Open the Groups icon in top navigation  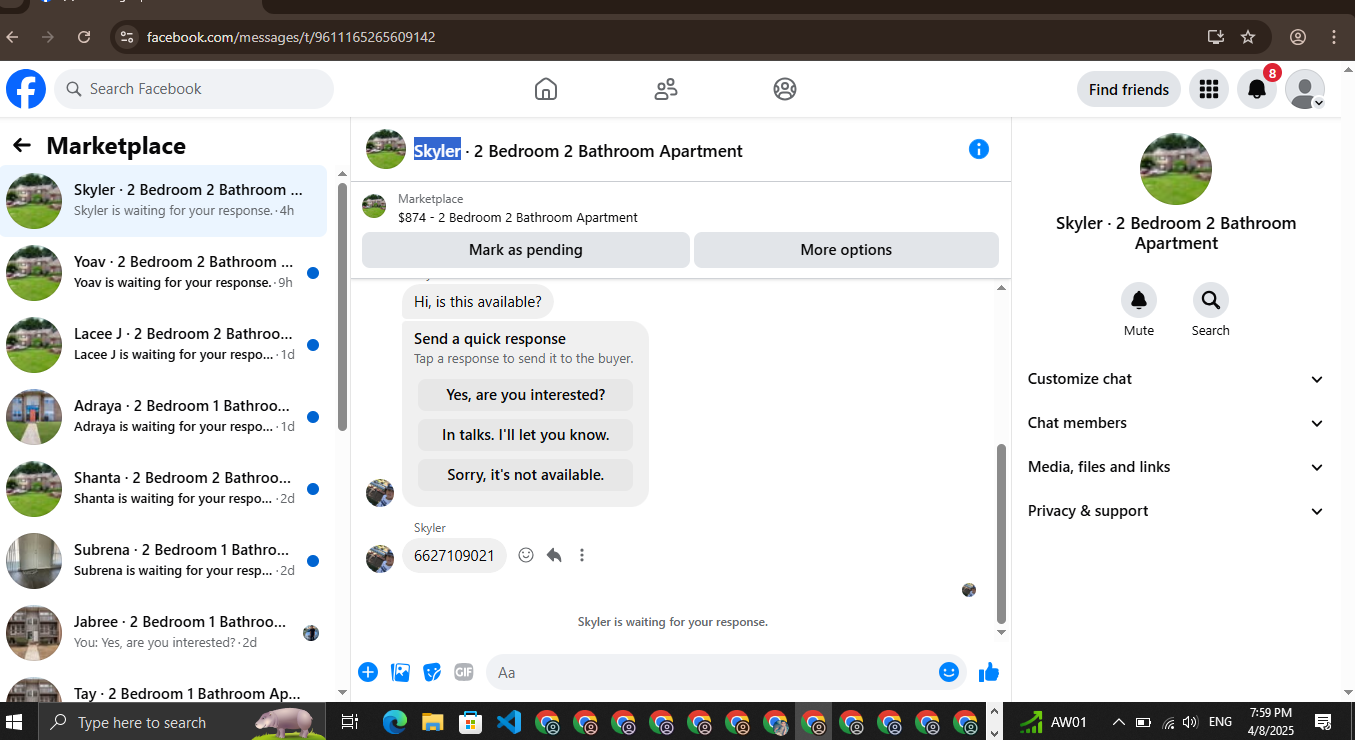(x=785, y=89)
